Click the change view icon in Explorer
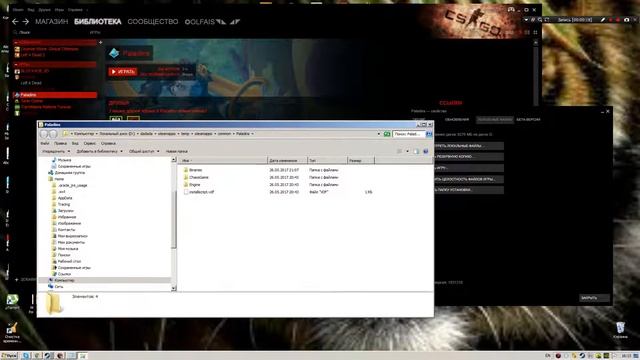Image resolution: width=640 pixels, height=360 pixels. coord(400,151)
